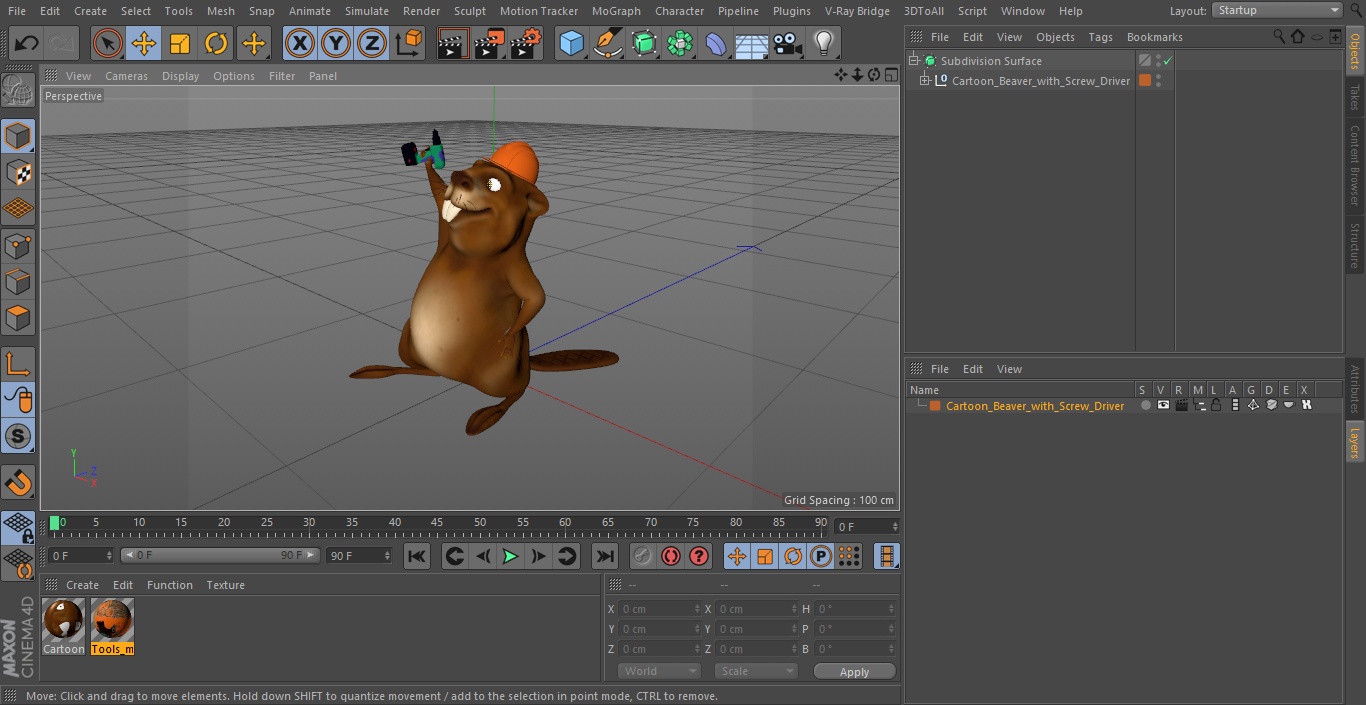Expand Cartoon_Beaver_with_Screw_Driver object node
The image size is (1366, 705).
(925, 81)
